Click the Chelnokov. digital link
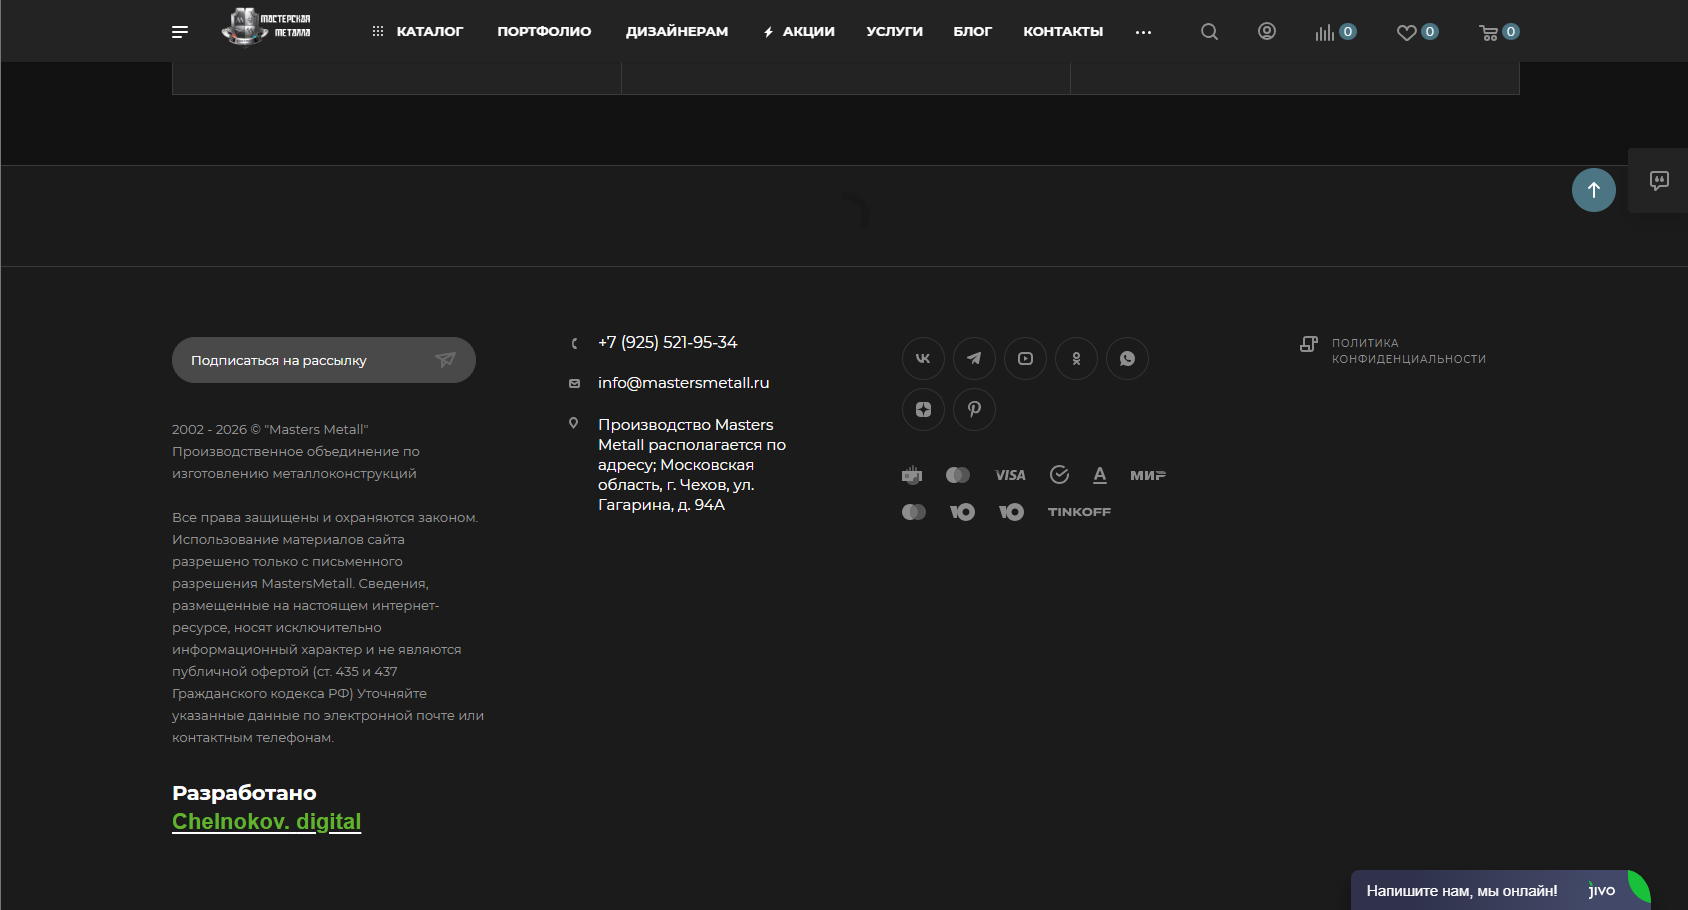The image size is (1688, 910). pos(266,821)
